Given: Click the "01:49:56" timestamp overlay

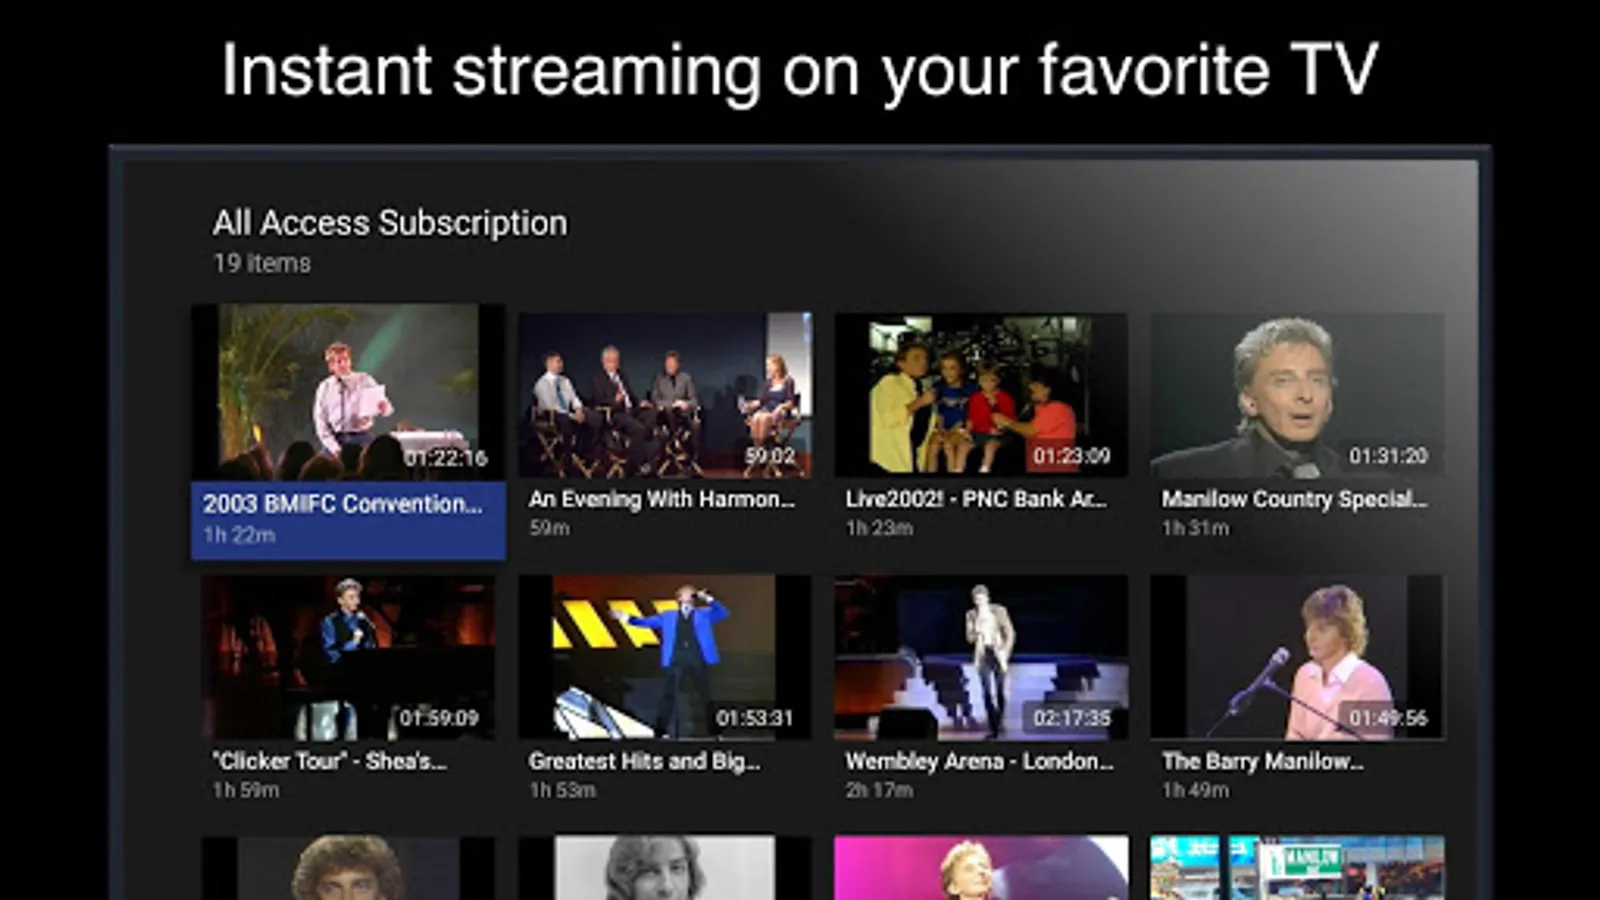Looking at the screenshot, I should tap(1388, 718).
